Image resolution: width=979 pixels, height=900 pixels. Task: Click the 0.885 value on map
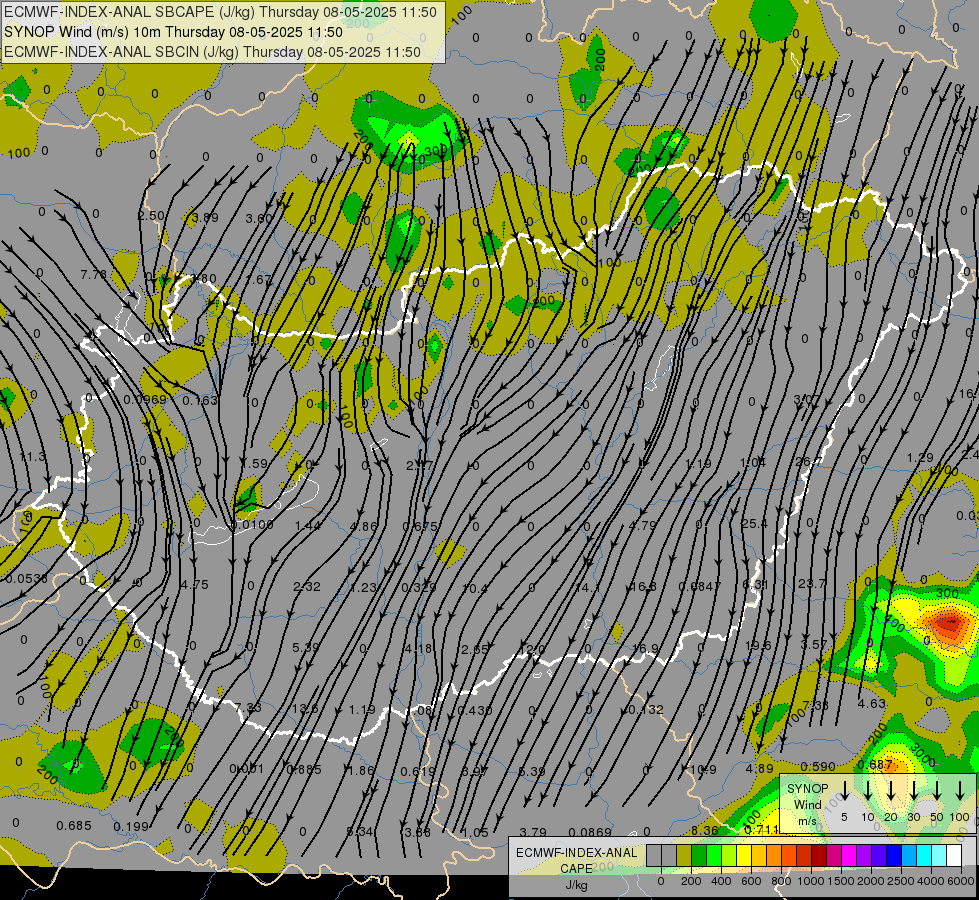(304, 769)
